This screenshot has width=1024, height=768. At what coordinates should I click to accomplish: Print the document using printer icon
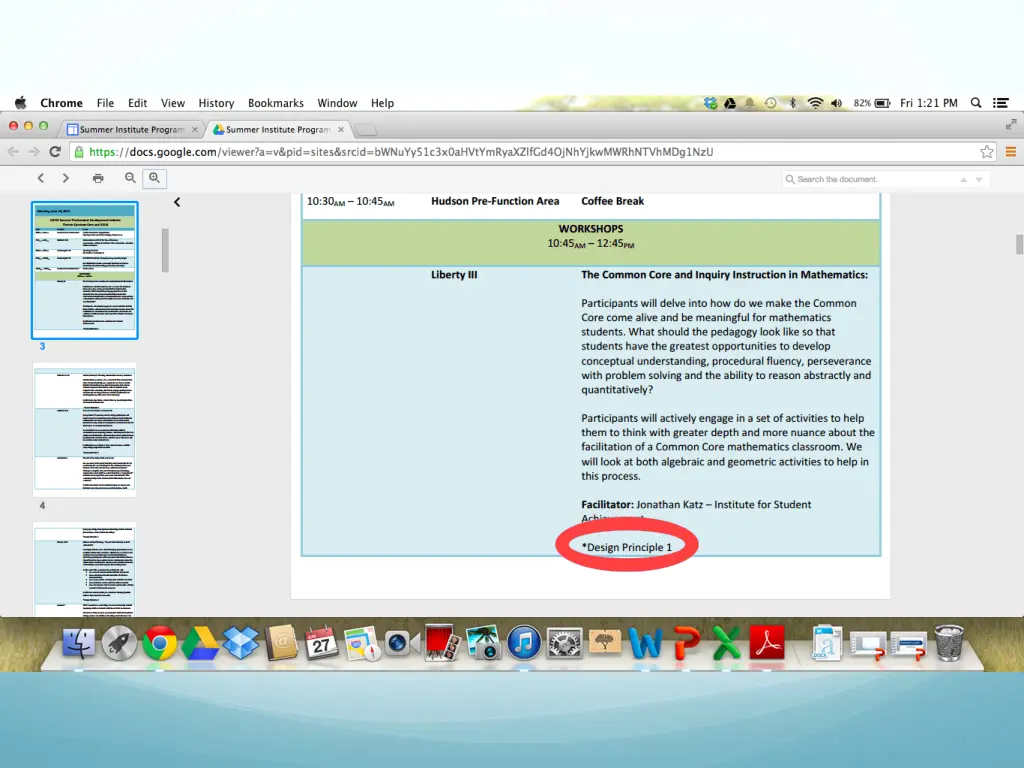(98, 178)
